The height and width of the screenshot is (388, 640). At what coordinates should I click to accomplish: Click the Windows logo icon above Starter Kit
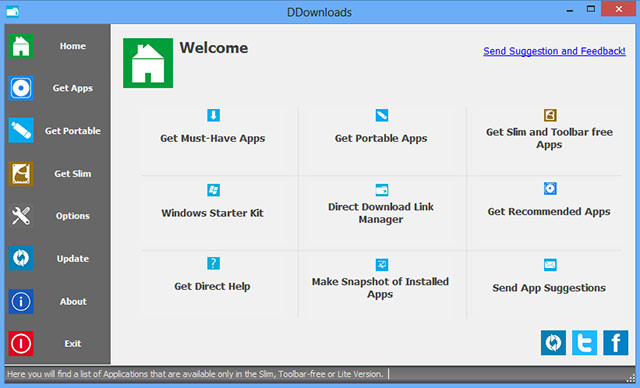[x=213, y=190]
